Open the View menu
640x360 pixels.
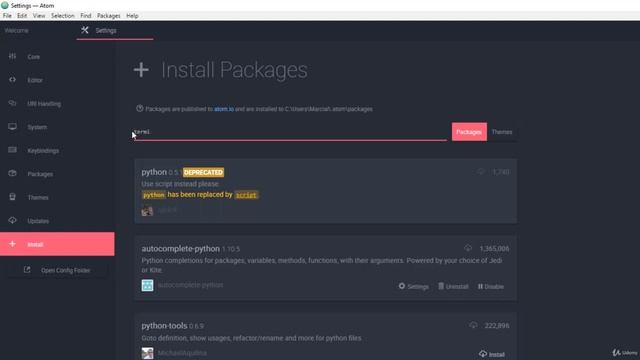(39, 16)
